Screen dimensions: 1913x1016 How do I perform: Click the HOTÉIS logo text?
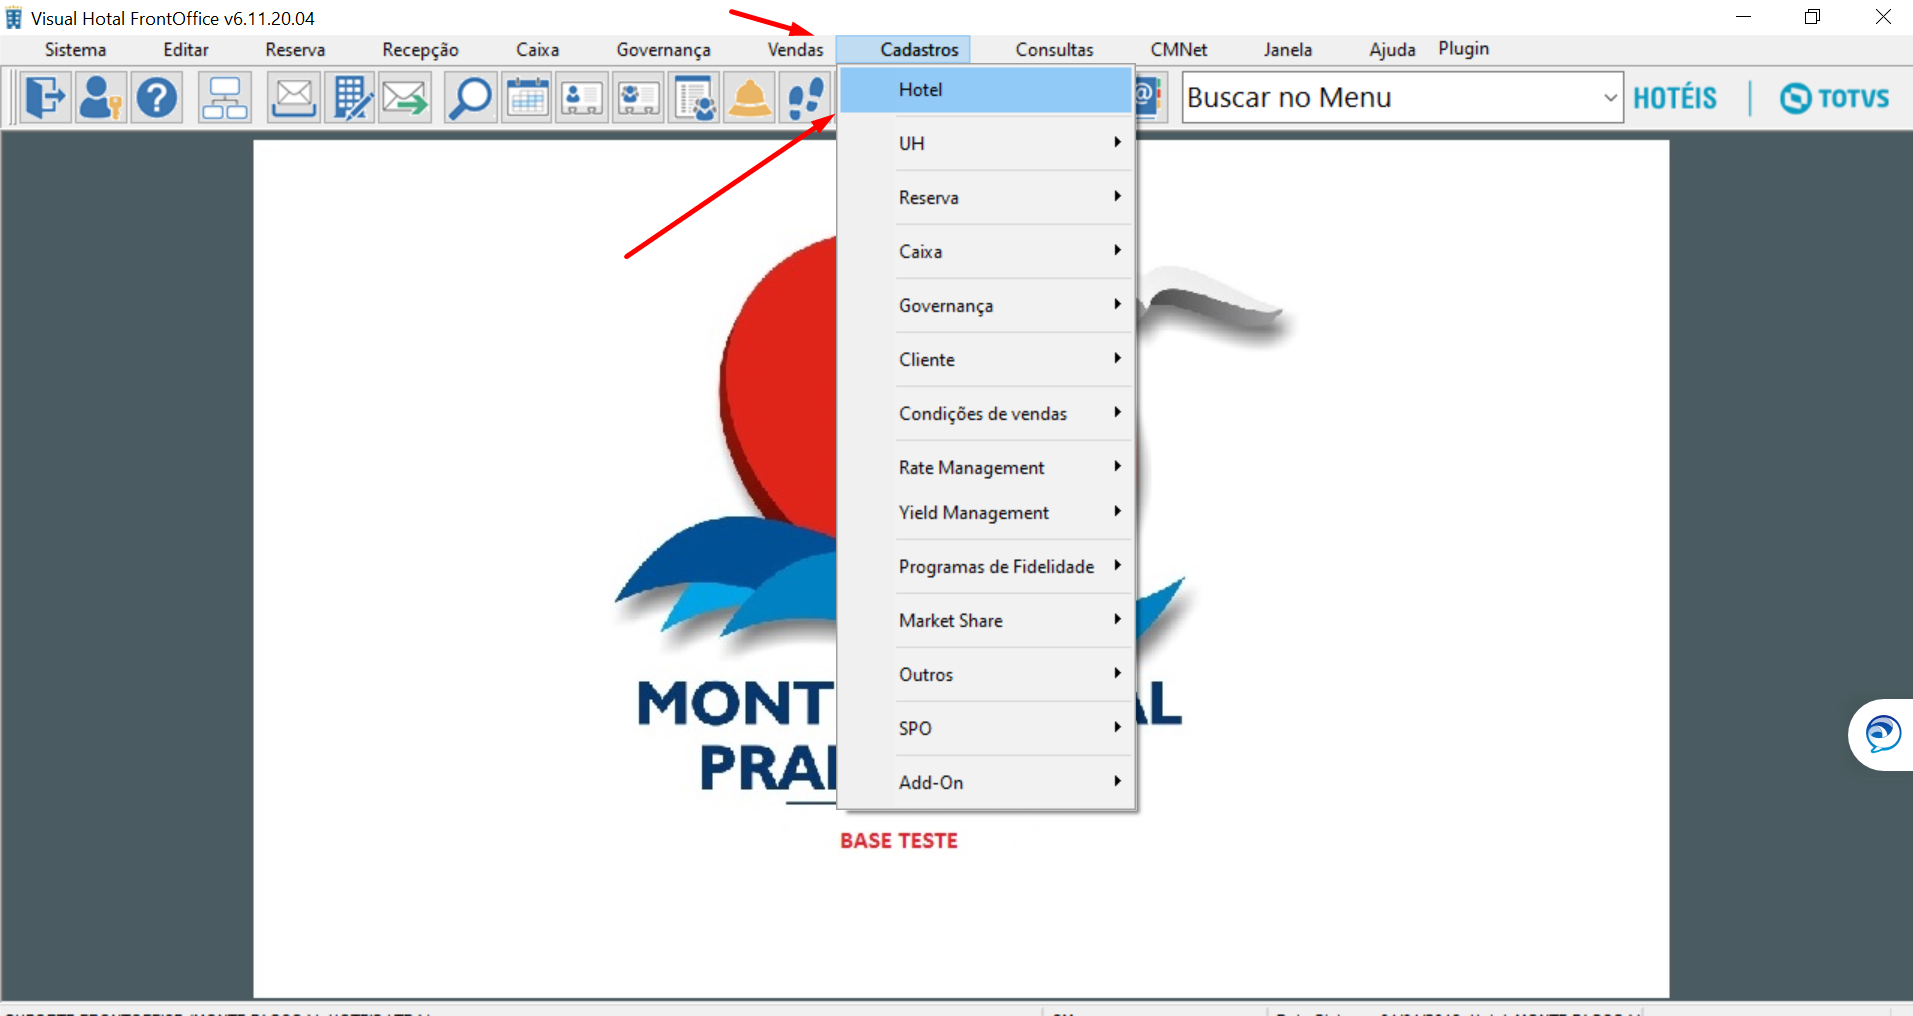point(1675,98)
